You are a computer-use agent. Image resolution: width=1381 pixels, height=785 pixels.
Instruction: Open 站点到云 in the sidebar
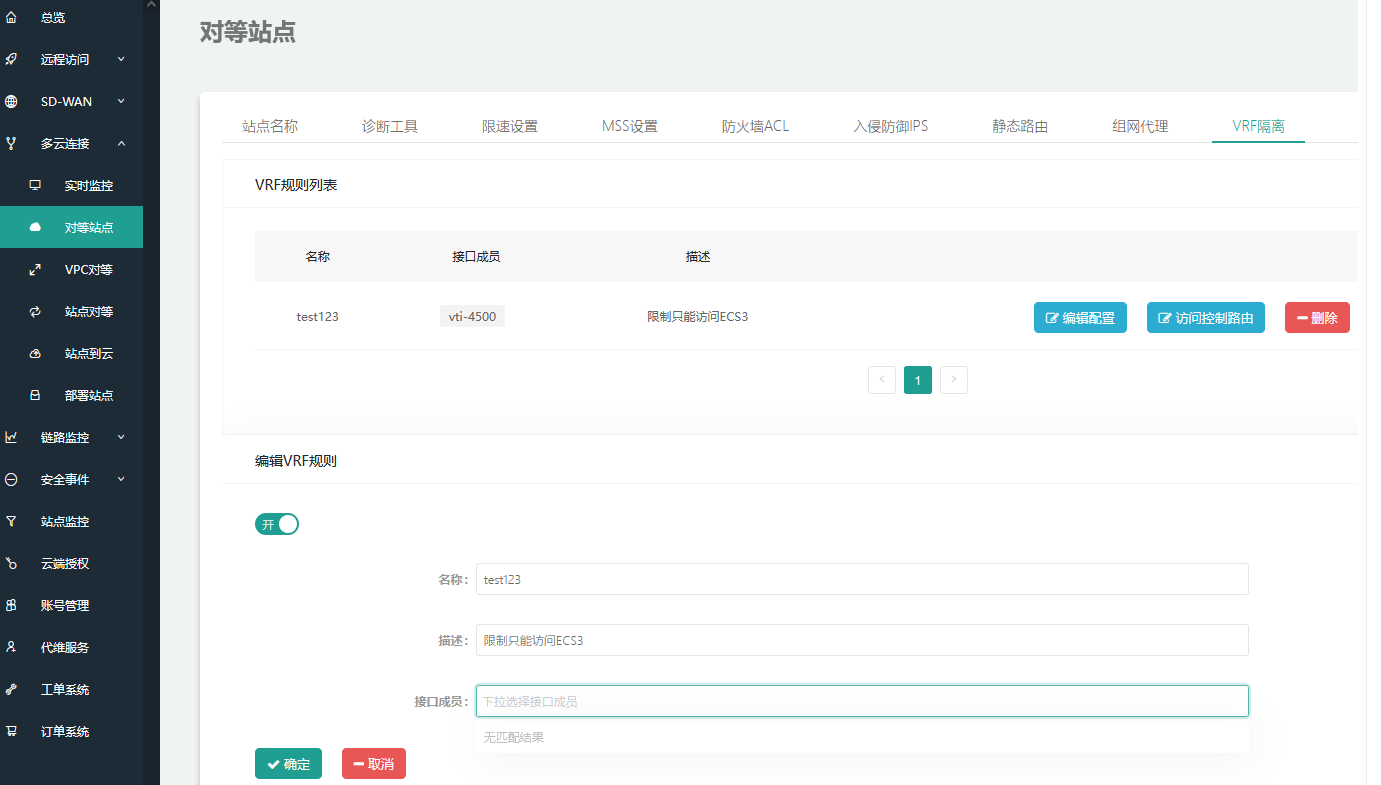pyautogui.click(x=89, y=353)
